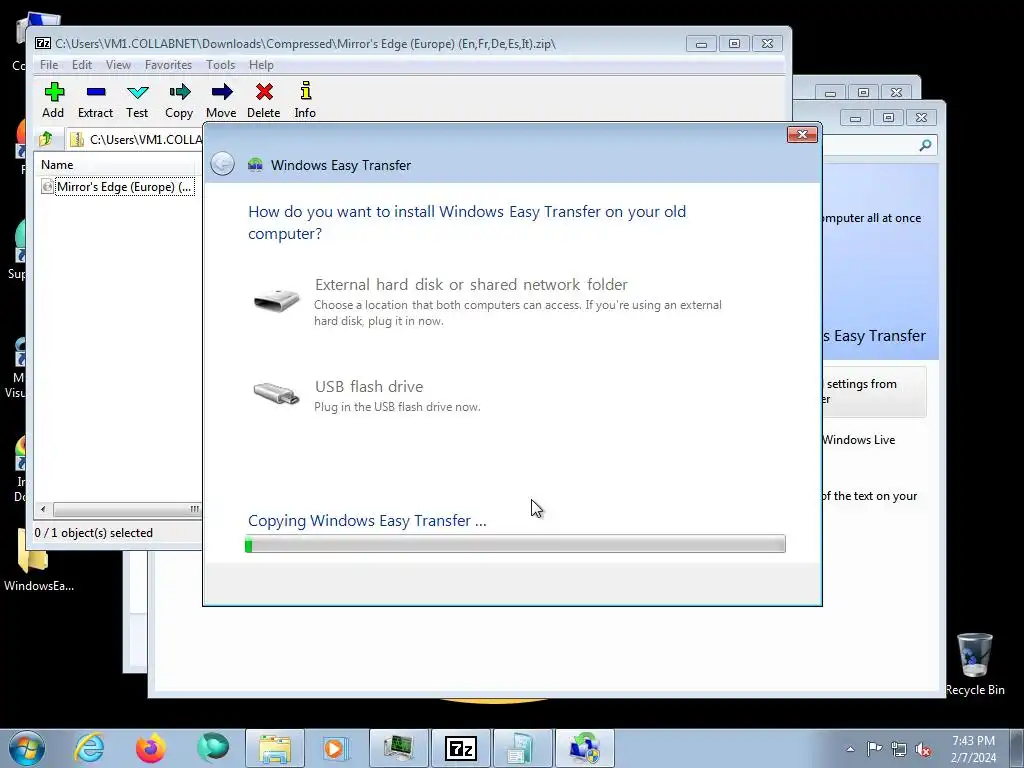Show hidden system tray icons
This screenshot has height=768, width=1024.
pyautogui.click(x=850, y=749)
